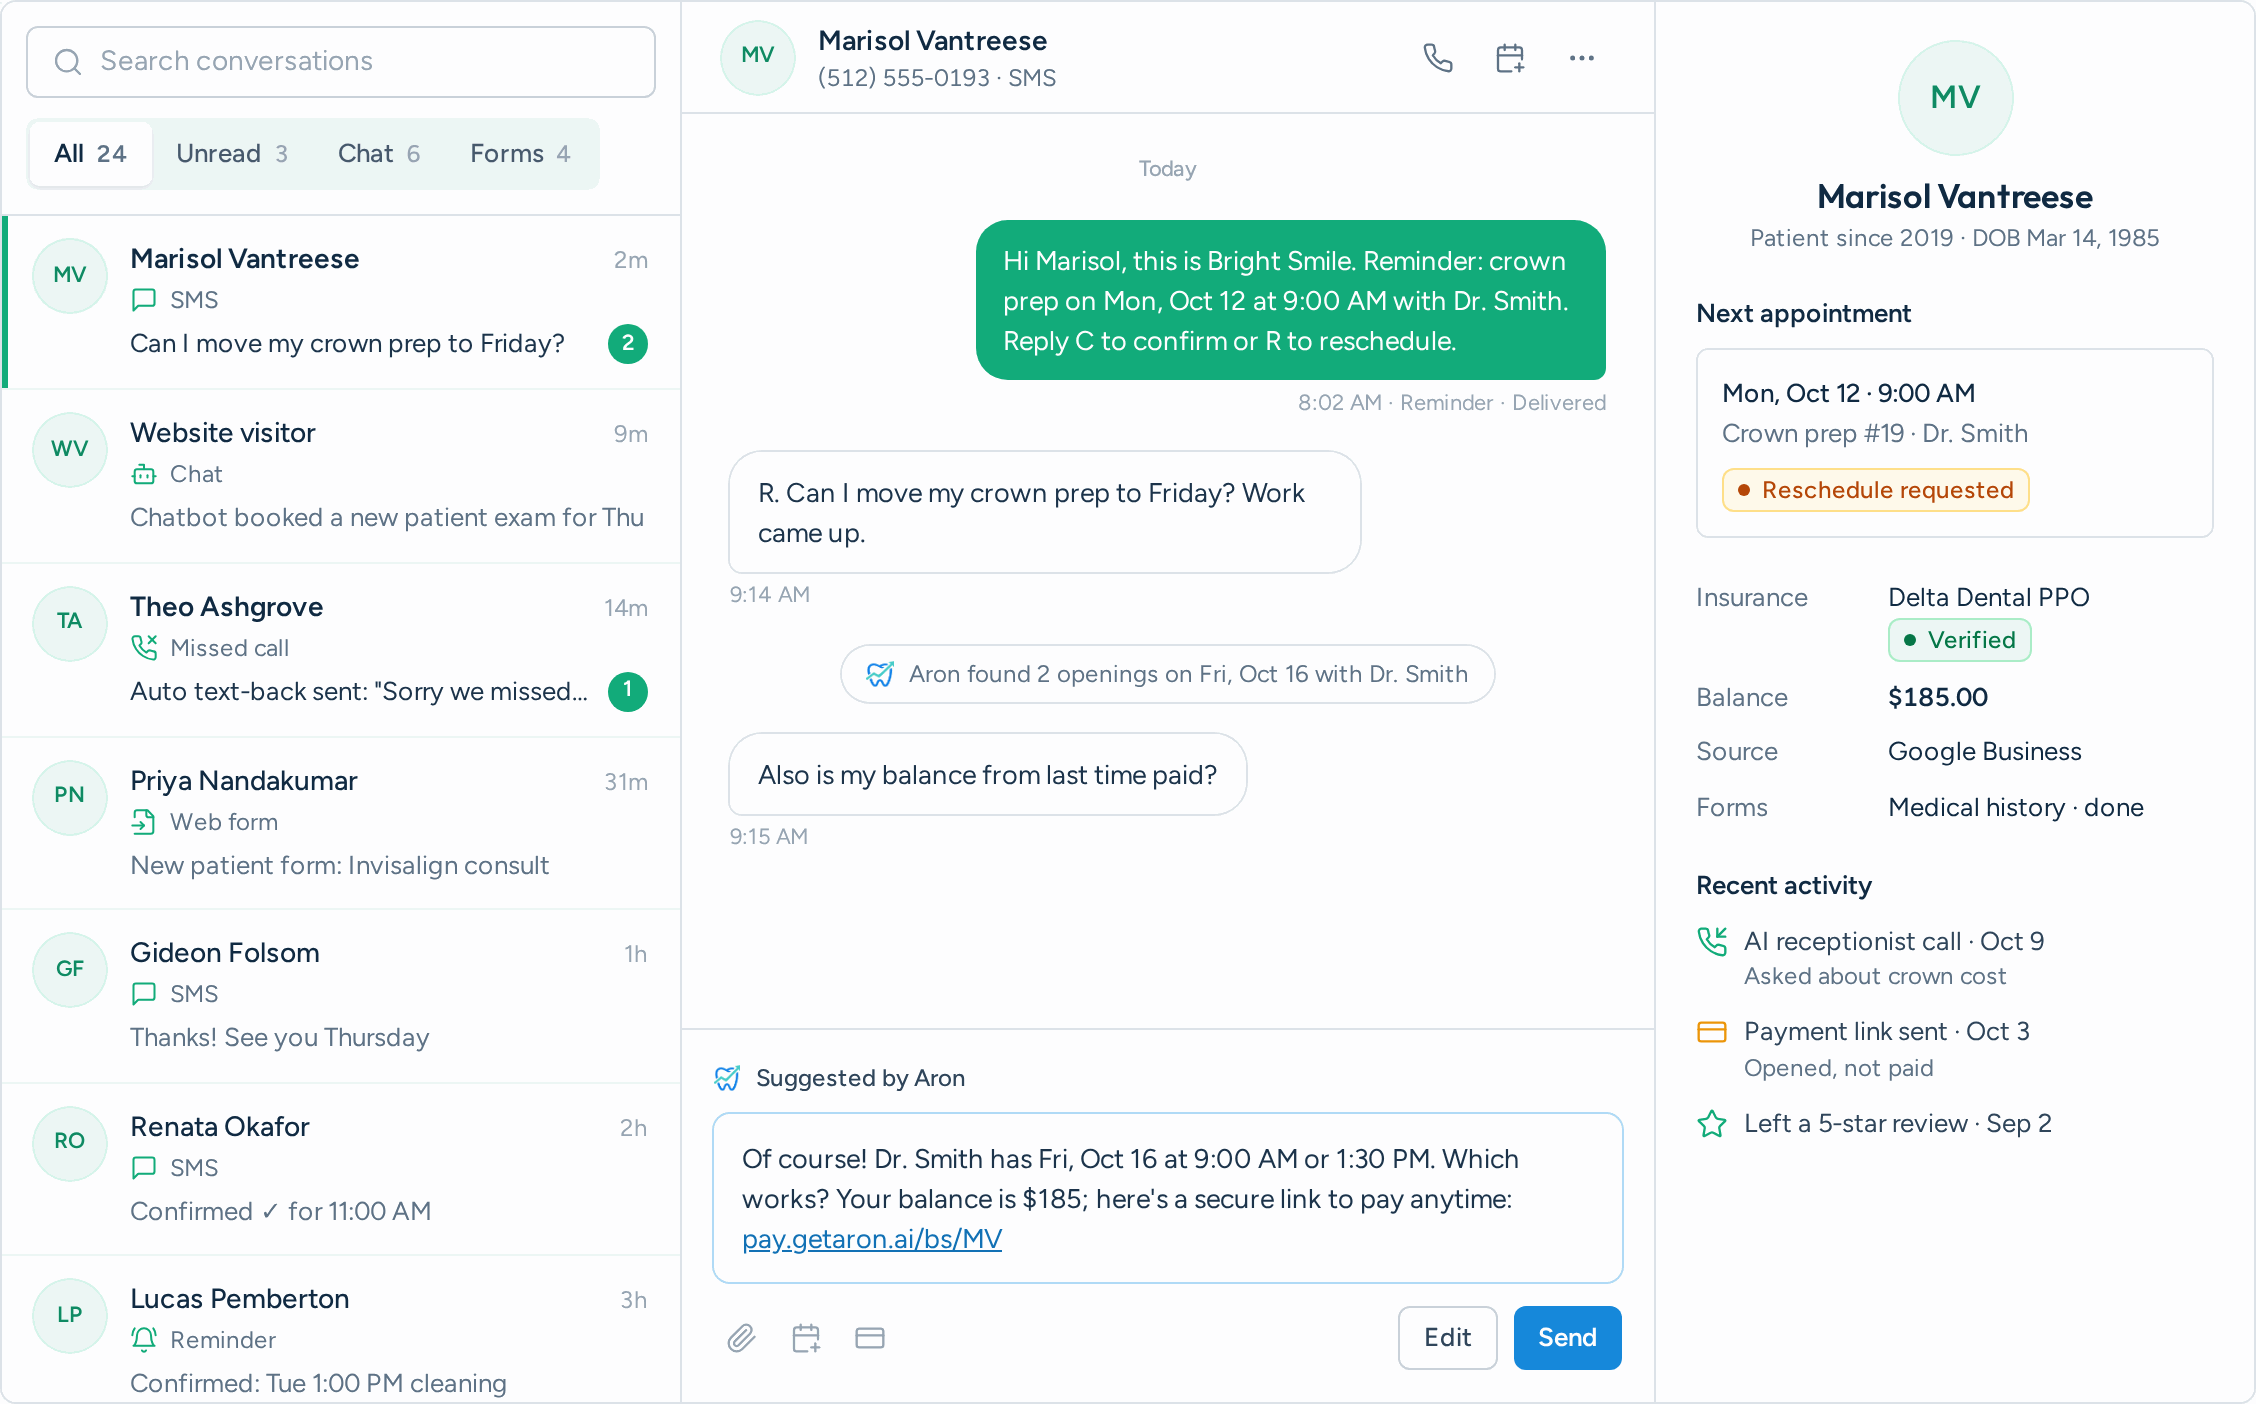The height and width of the screenshot is (1404, 2256).
Task: Click the MV avatar in the conversation header
Action: pyautogui.click(x=757, y=57)
